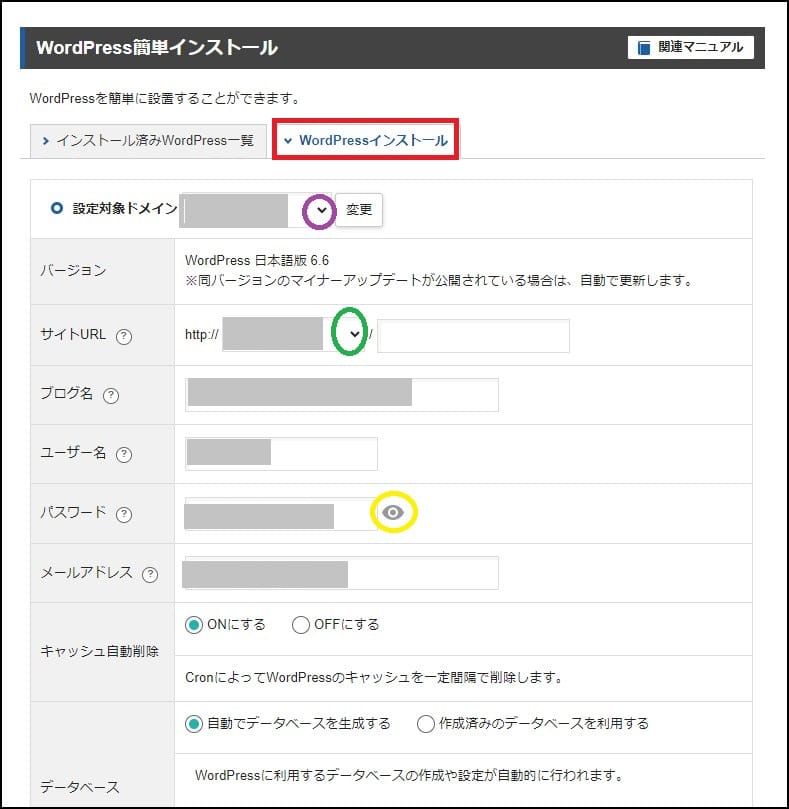Focus the メールアドレス input field
The width and height of the screenshot is (789, 809).
click(340, 573)
